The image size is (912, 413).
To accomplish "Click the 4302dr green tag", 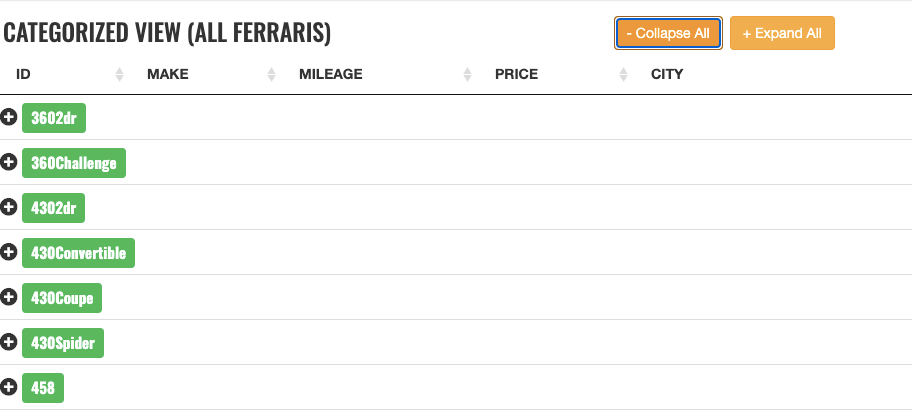I will pyautogui.click(x=54, y=208).
